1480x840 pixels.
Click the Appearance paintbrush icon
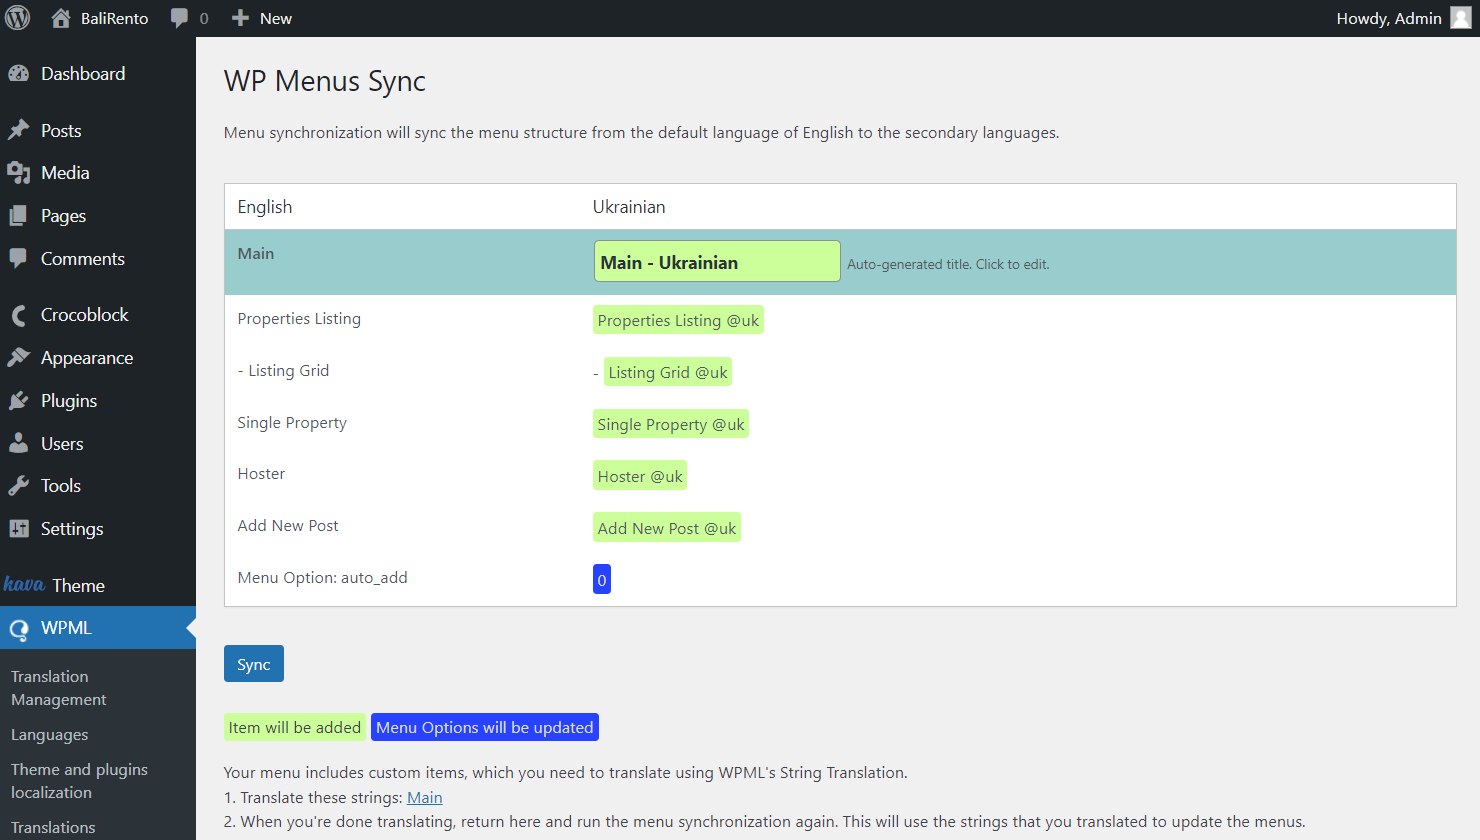pyautogui.click(x=19, y=357)
